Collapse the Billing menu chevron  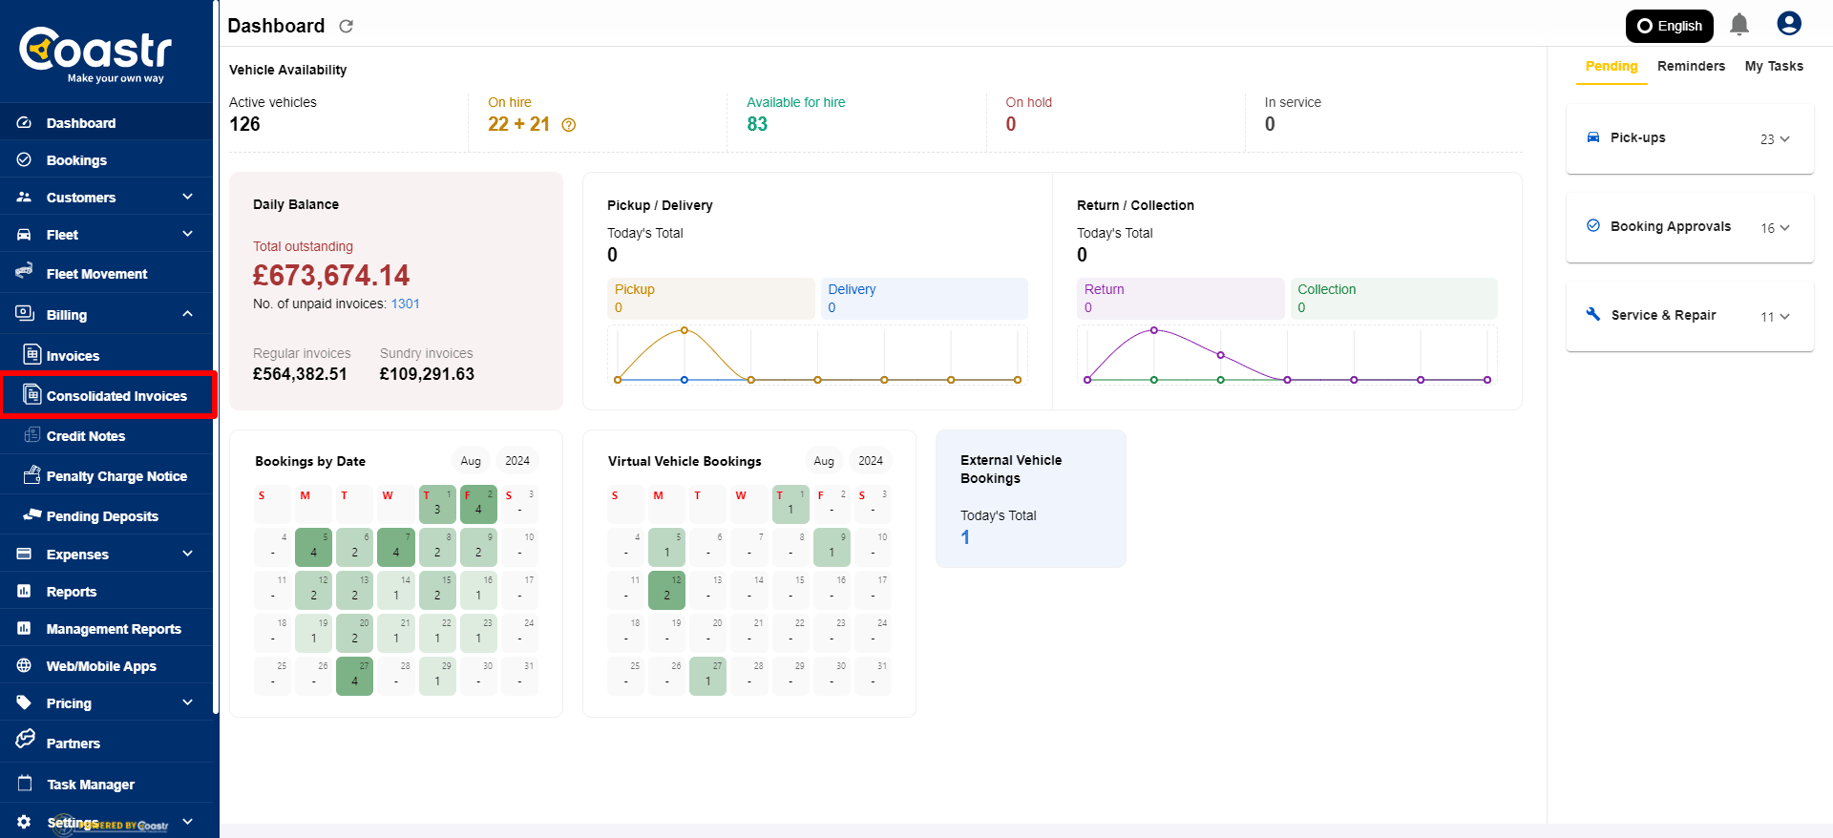click(187, 314)
